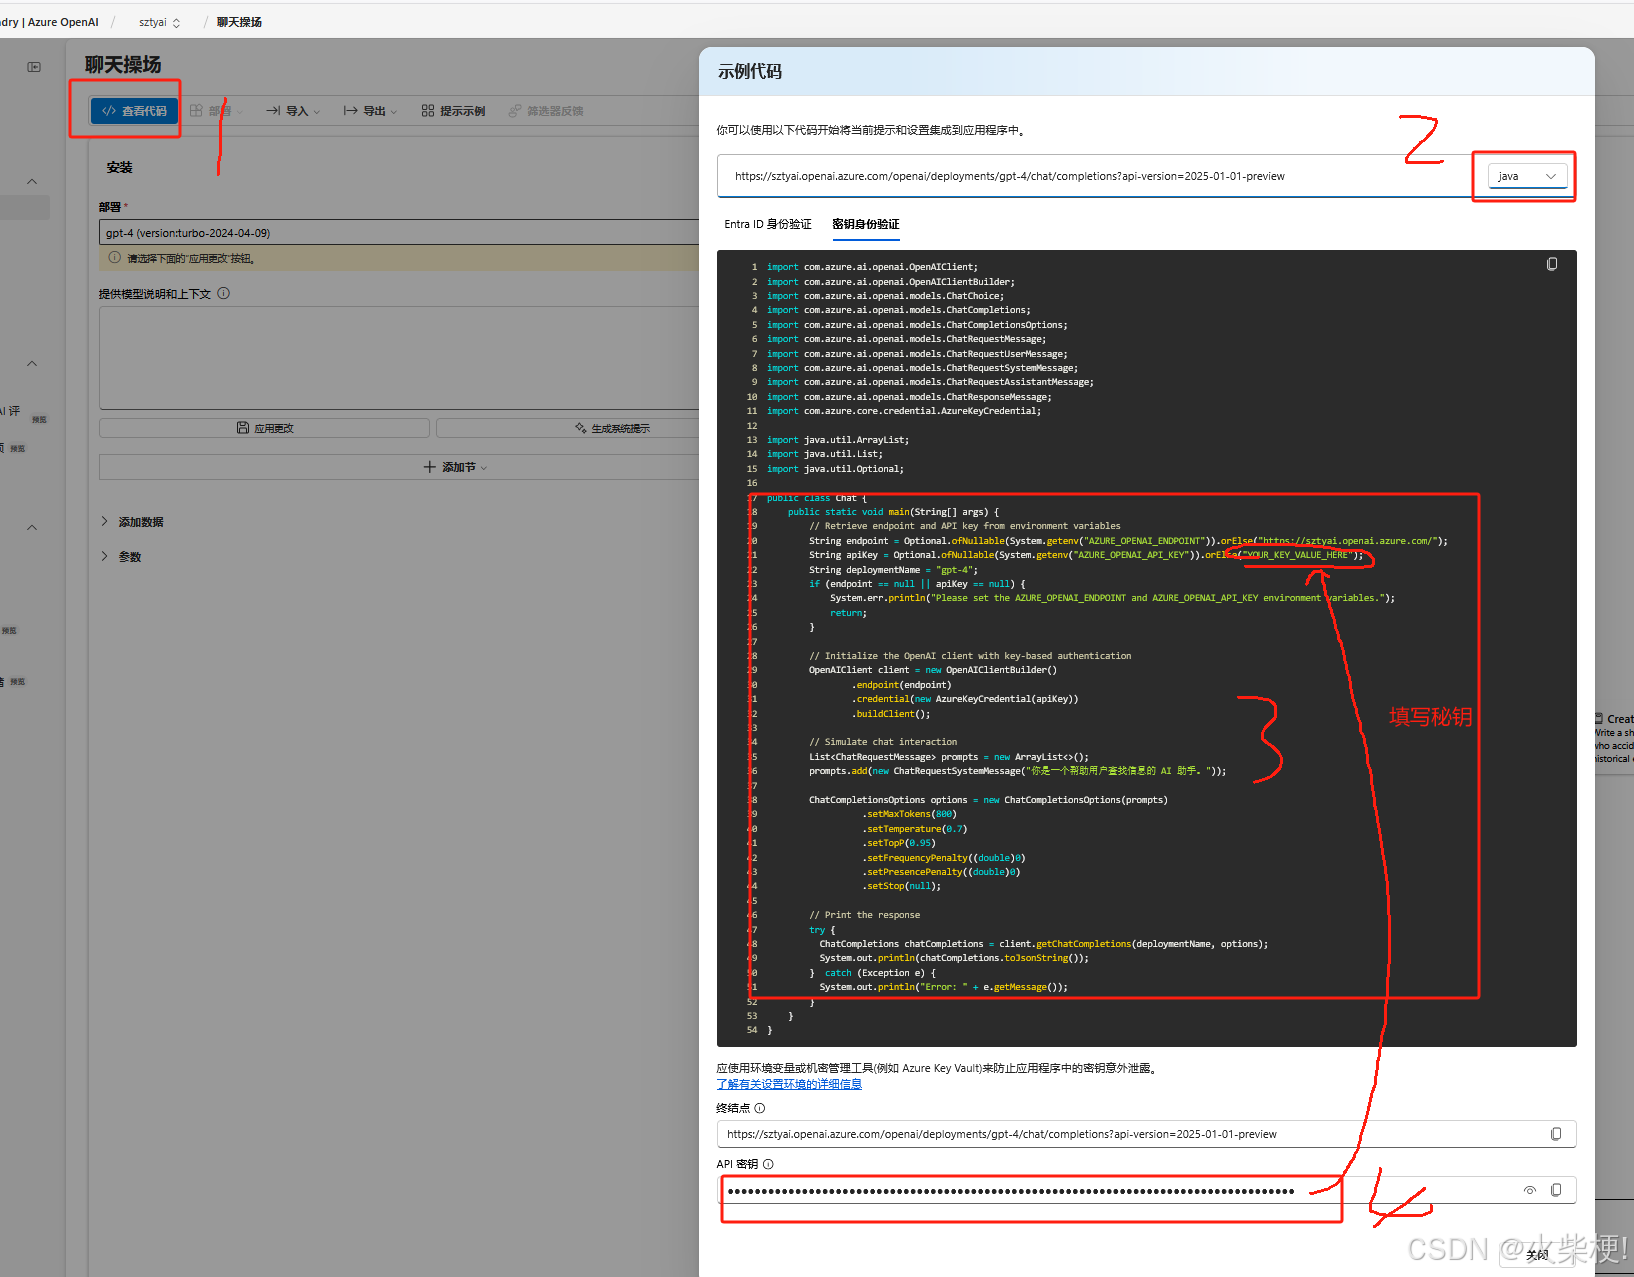This screenshot has width=1634, height=1277.
Task: Click the 关闭 close button
Action: tap(1537, 1255)
